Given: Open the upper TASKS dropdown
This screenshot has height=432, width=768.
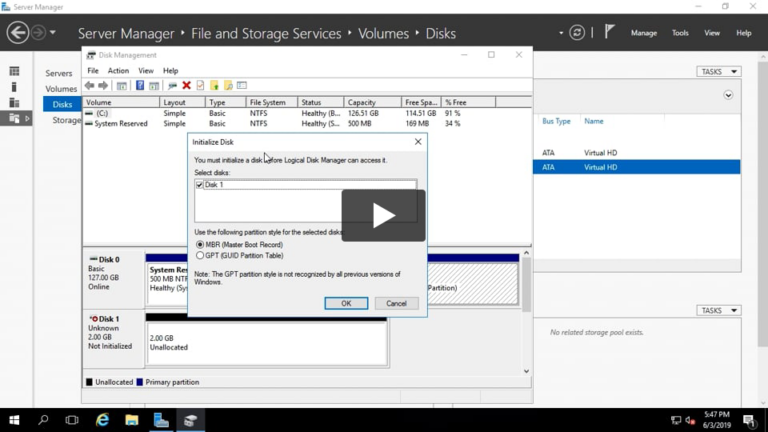Looking at the screenshot, I should click(x=718, y=72).
